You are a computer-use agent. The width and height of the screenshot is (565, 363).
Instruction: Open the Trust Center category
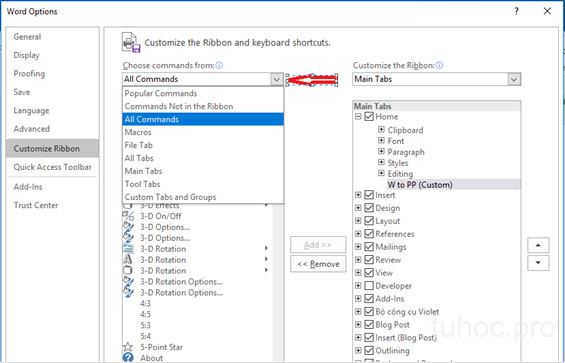pyautogui.click(x=52, y=205)
